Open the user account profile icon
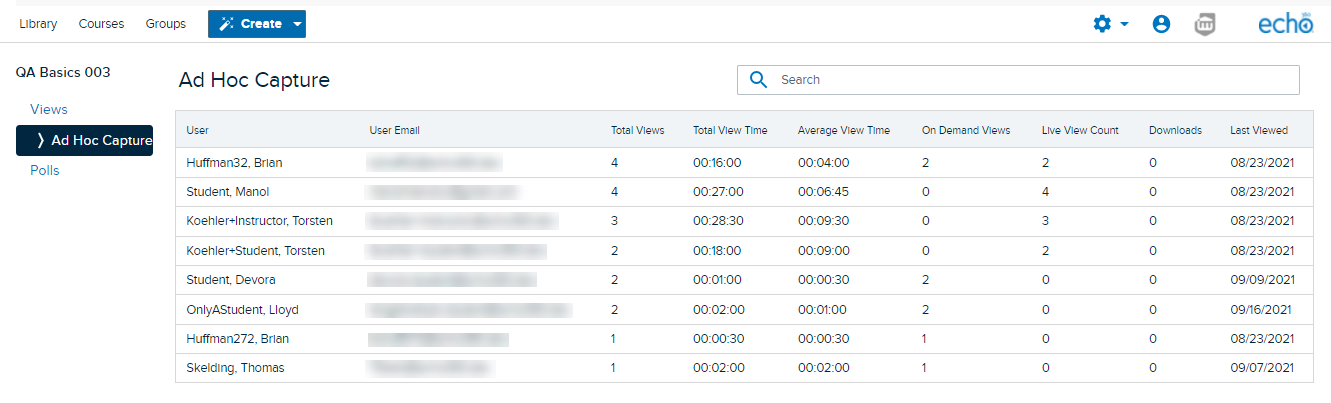 point(1161,24)
